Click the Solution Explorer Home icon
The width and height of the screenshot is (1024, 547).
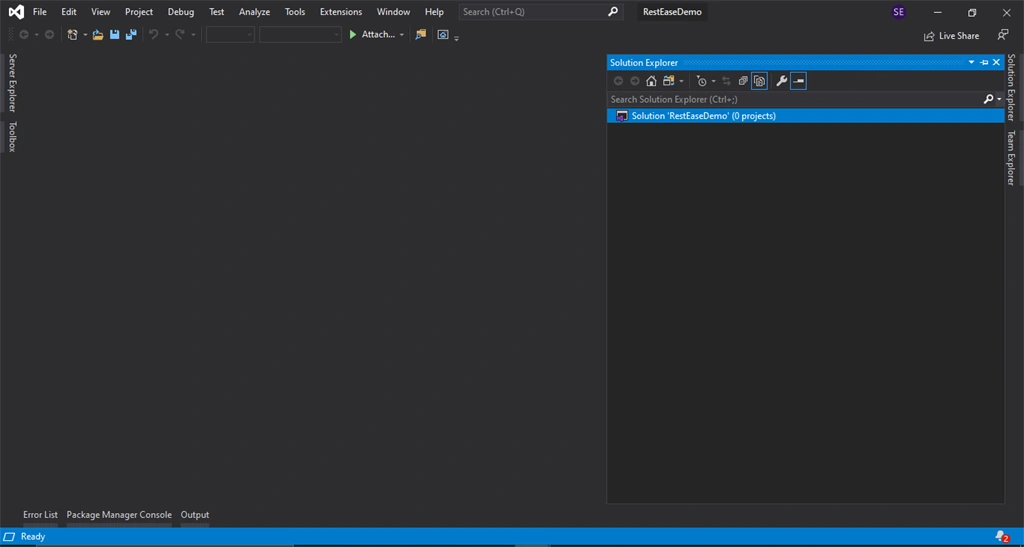click(x=651, y=81)
